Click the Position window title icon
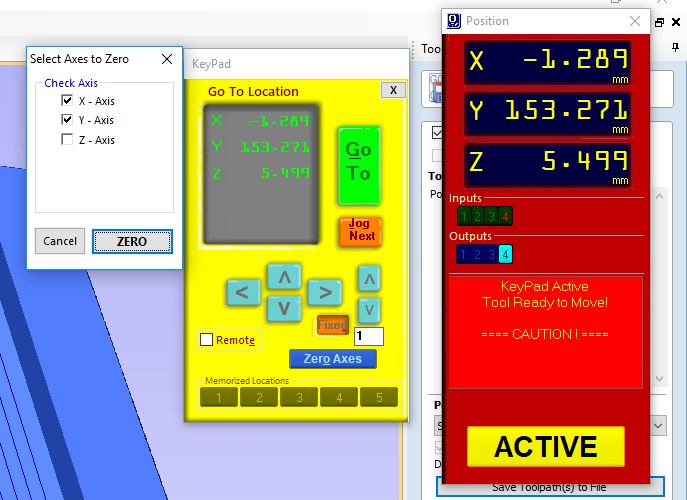 [x=454, y=21]
